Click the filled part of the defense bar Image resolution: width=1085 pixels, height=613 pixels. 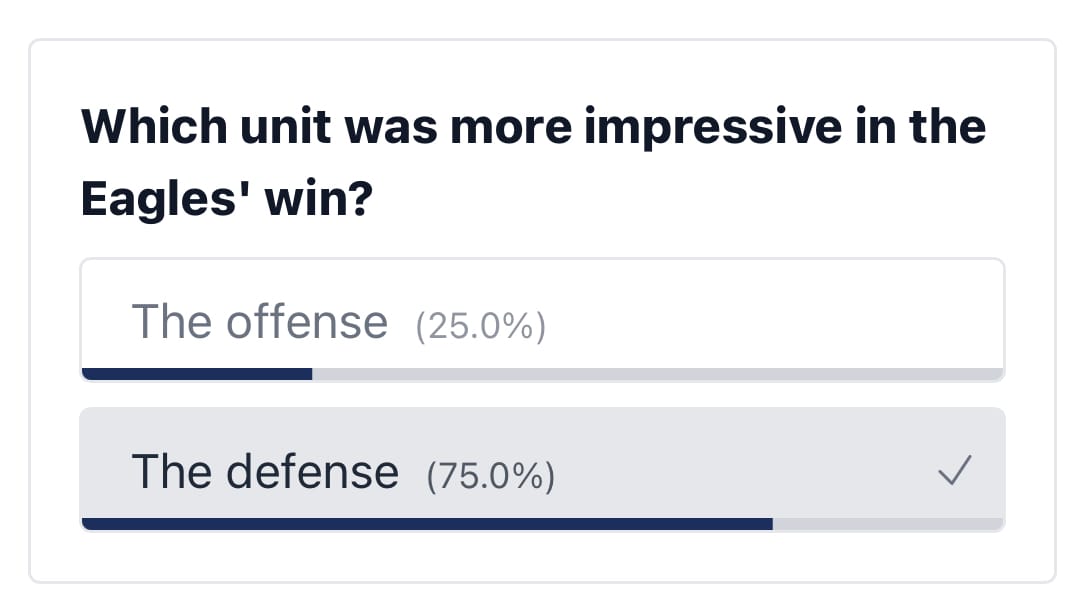[x=427, y=524]
